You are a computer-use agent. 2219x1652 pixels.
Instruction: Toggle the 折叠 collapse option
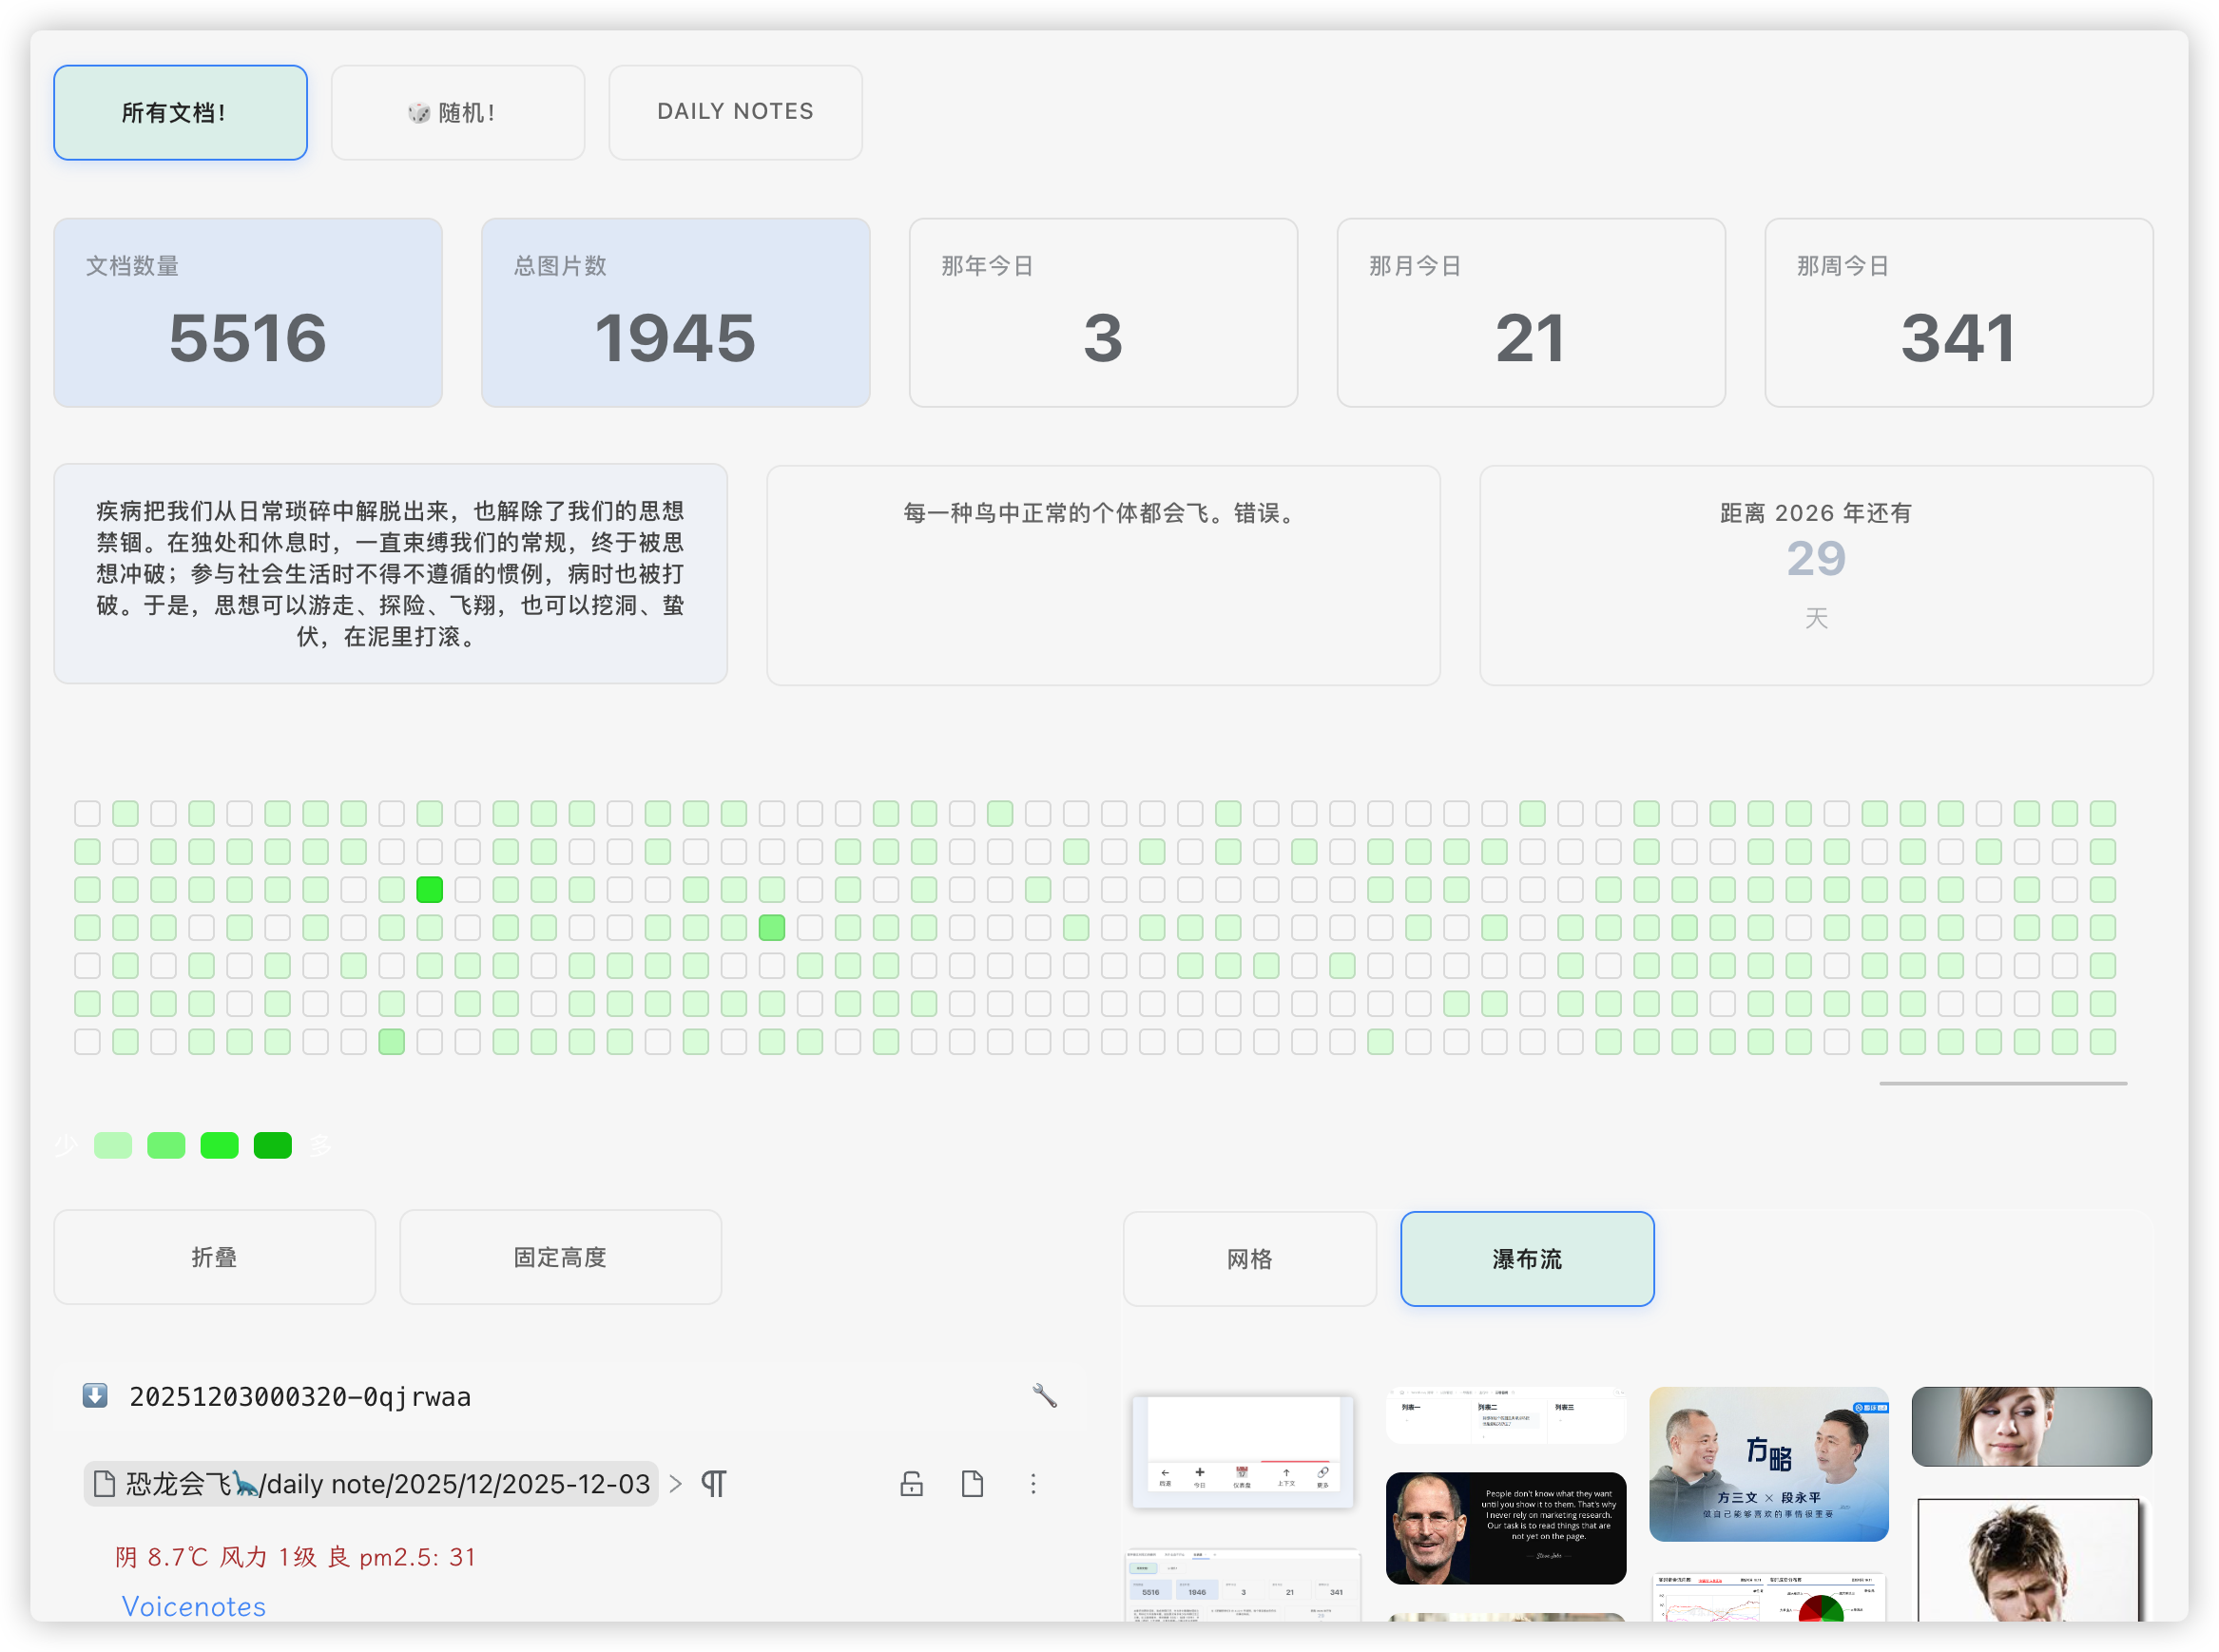click(x=214, y=1257)
